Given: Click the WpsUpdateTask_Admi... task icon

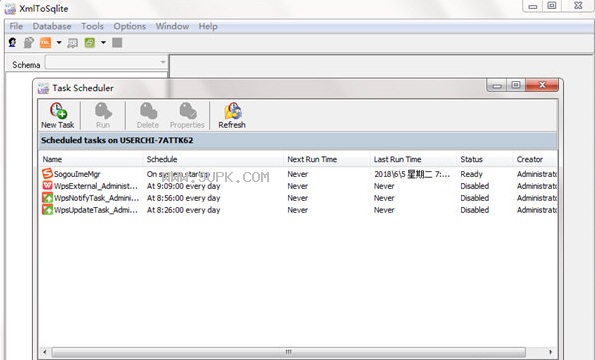Looking at the screenshot, I should 47,209.
